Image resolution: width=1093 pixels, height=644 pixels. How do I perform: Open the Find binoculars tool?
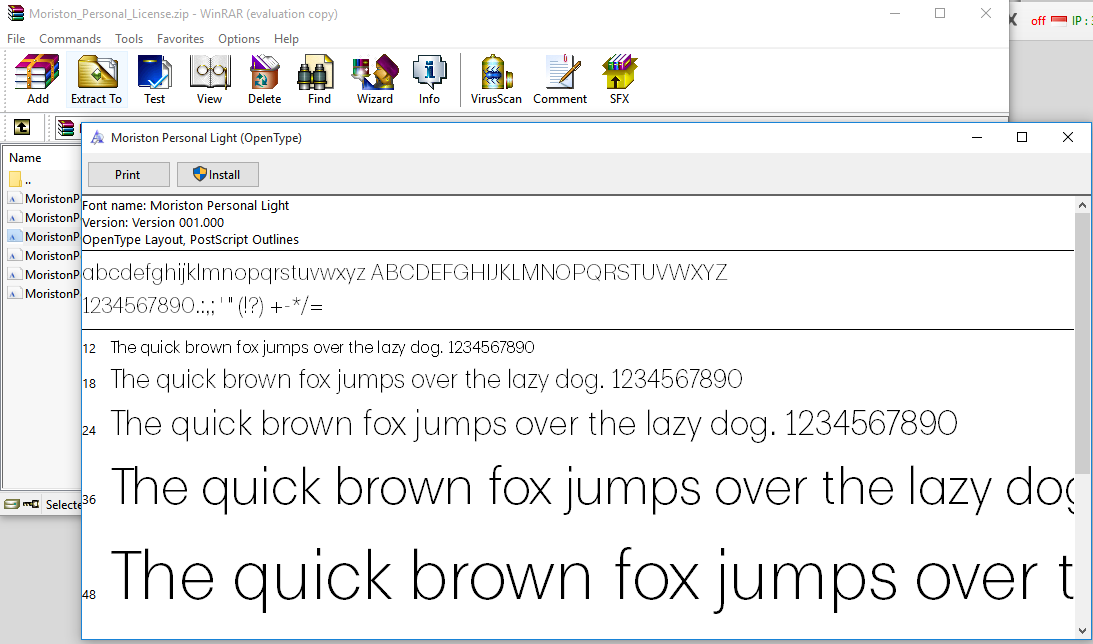319,80
